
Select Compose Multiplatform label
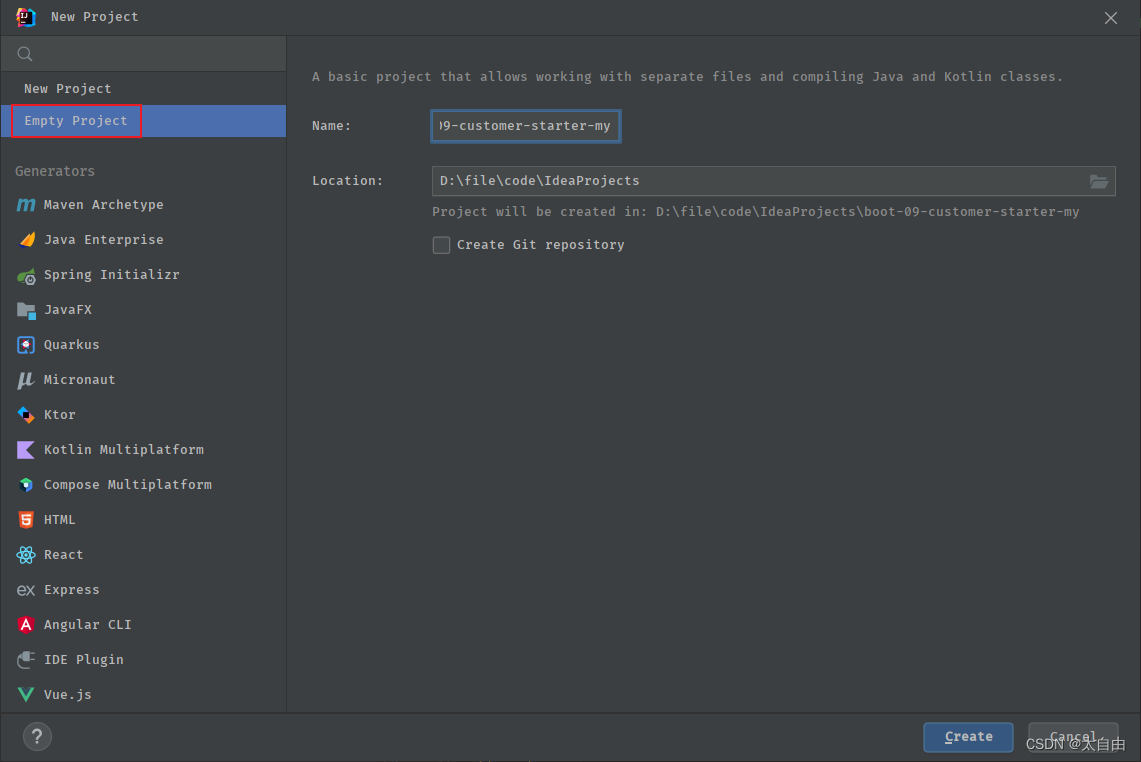coord(127,485)
